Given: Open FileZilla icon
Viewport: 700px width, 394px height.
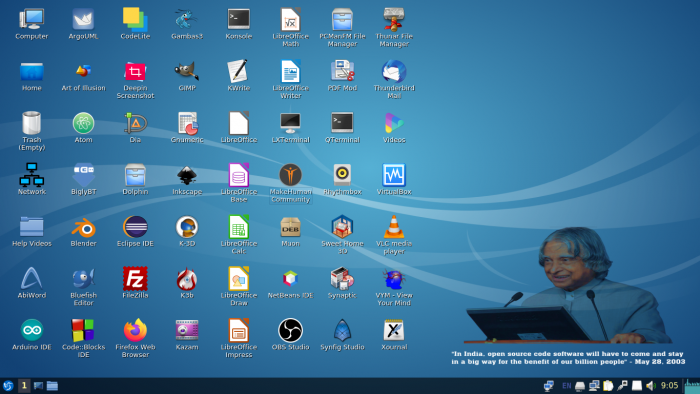Looking at the screenshot, I should point(135,278).
